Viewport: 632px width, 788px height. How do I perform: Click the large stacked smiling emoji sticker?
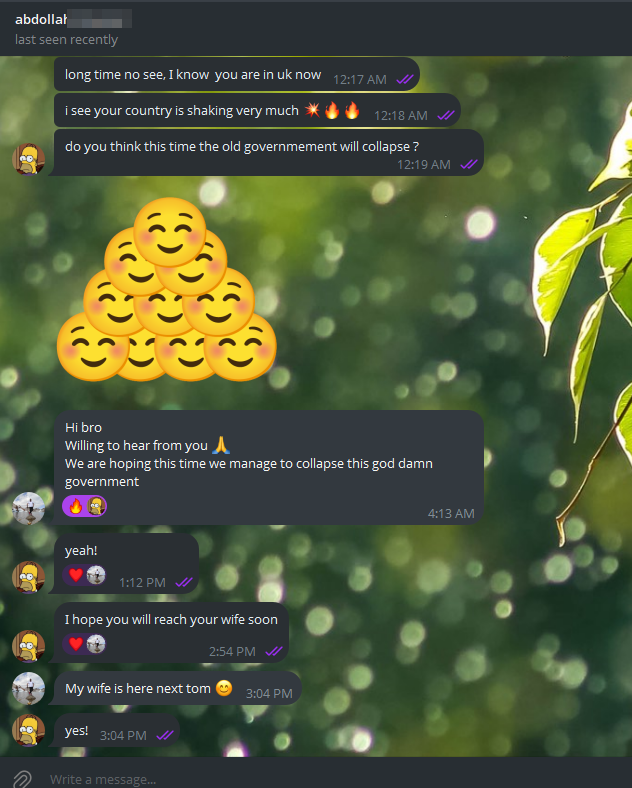point(167,289)
